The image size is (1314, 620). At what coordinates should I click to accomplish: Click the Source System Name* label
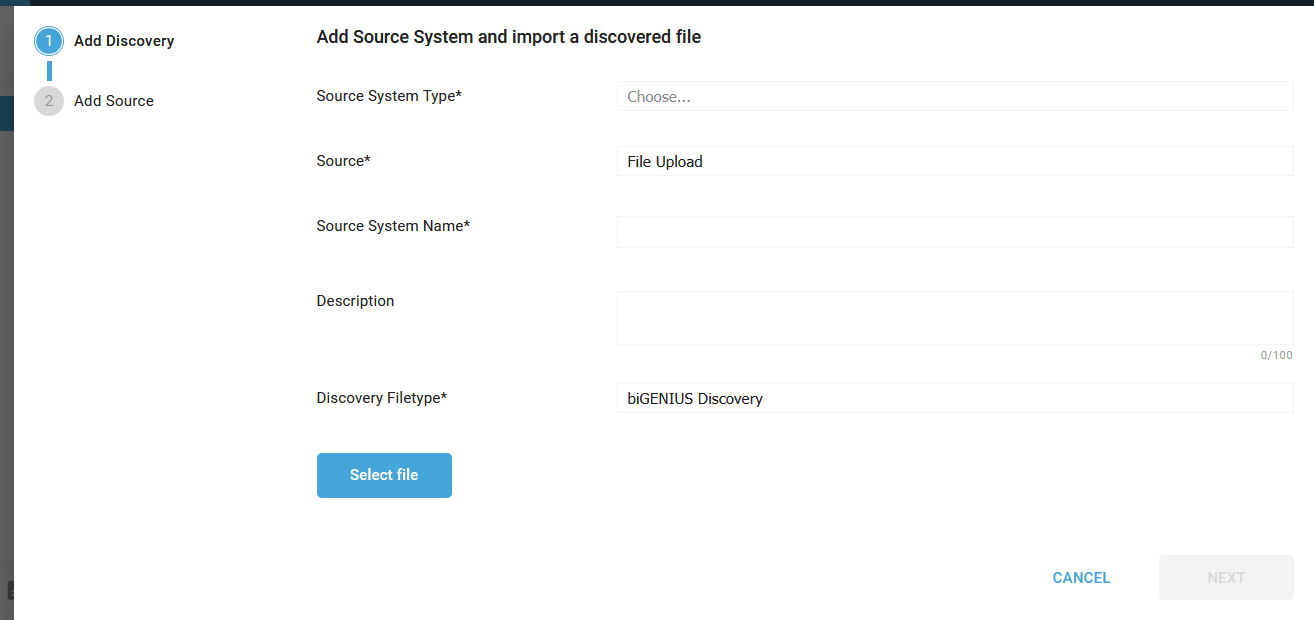pos(393,226)
